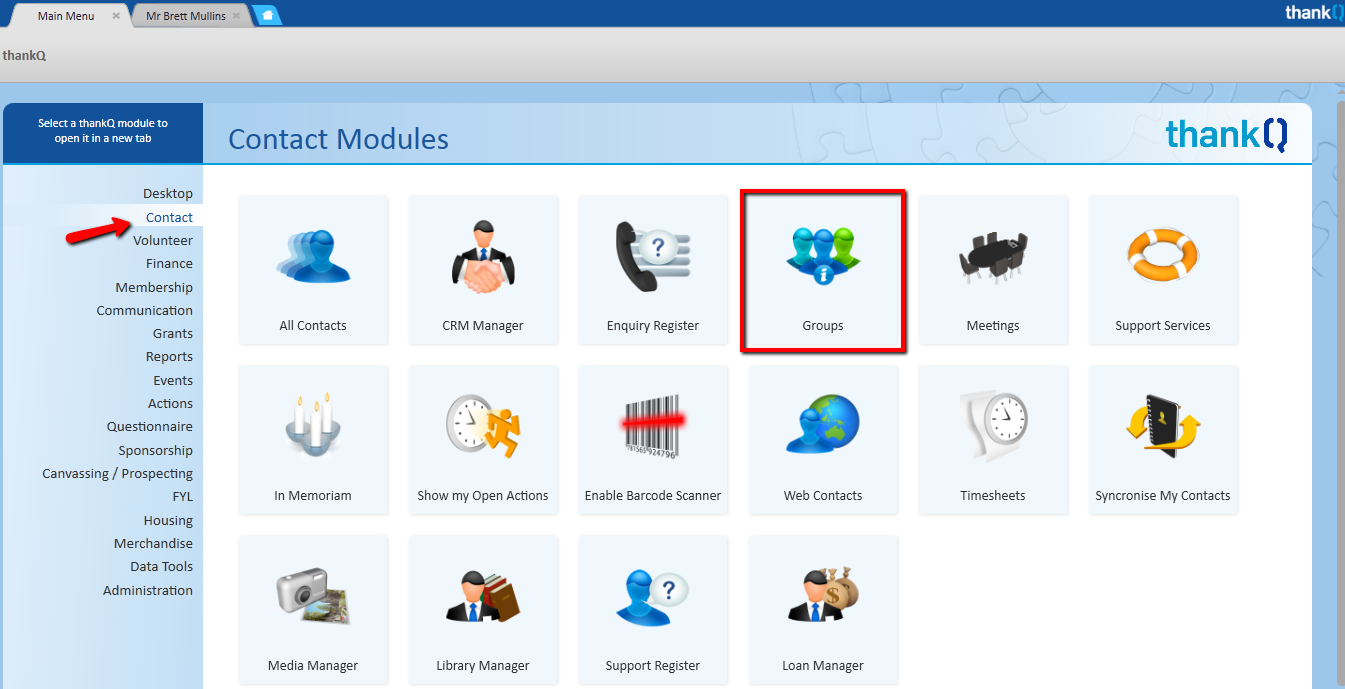Screen dimensions: 1345x689
Task: Click the home icon tab
Action: 267,16
